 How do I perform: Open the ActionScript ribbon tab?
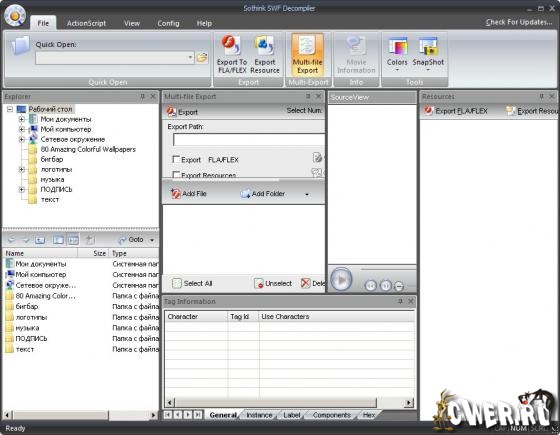(86, 23)
